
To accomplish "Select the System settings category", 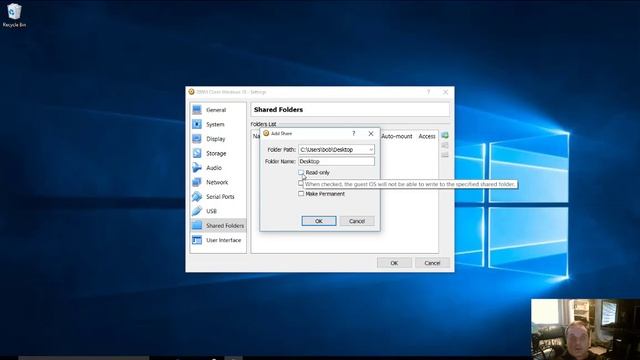I will pos(218,124).
